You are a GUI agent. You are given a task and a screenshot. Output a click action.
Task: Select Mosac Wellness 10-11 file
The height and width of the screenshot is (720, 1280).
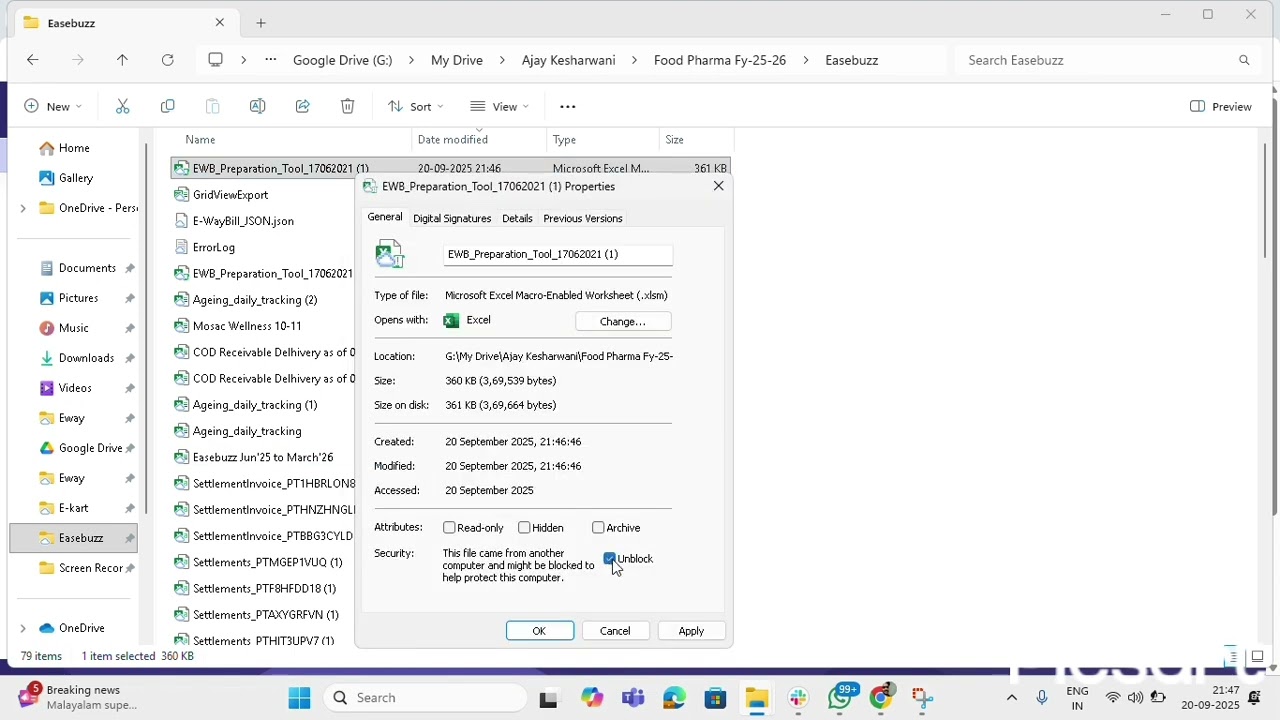point(247,326)
